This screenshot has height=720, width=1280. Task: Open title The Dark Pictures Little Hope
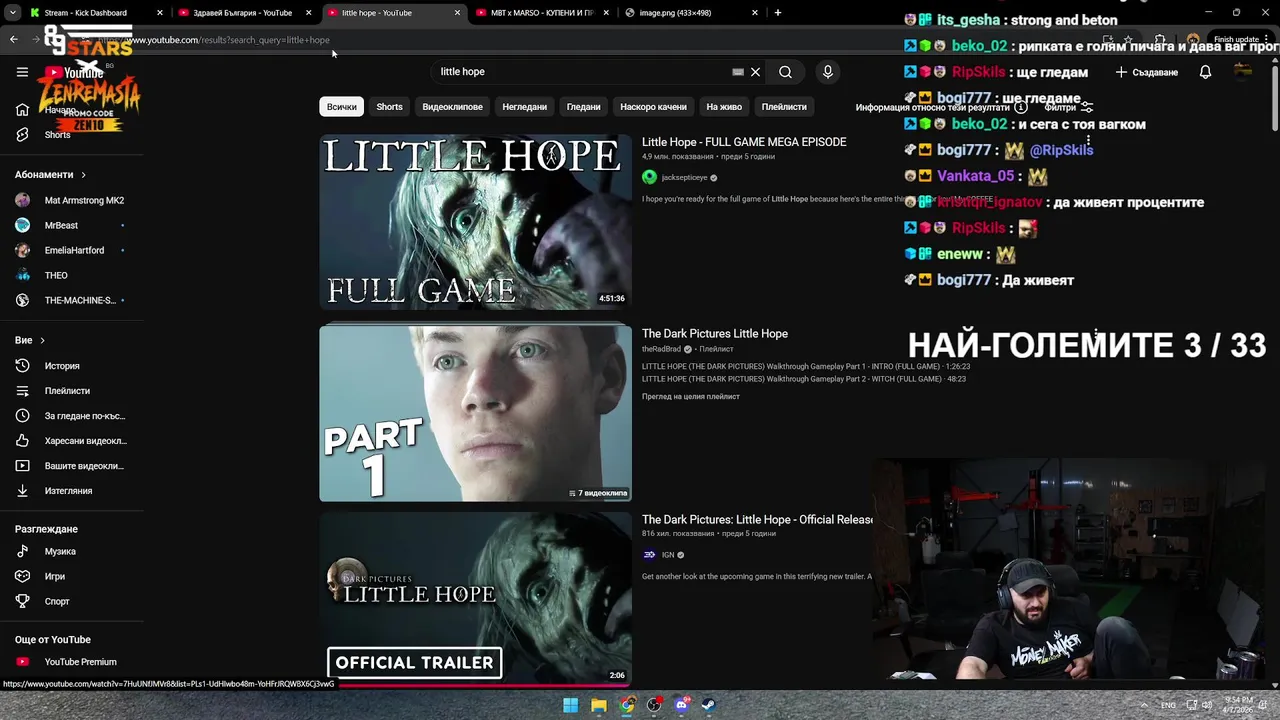tap(715, 334)
